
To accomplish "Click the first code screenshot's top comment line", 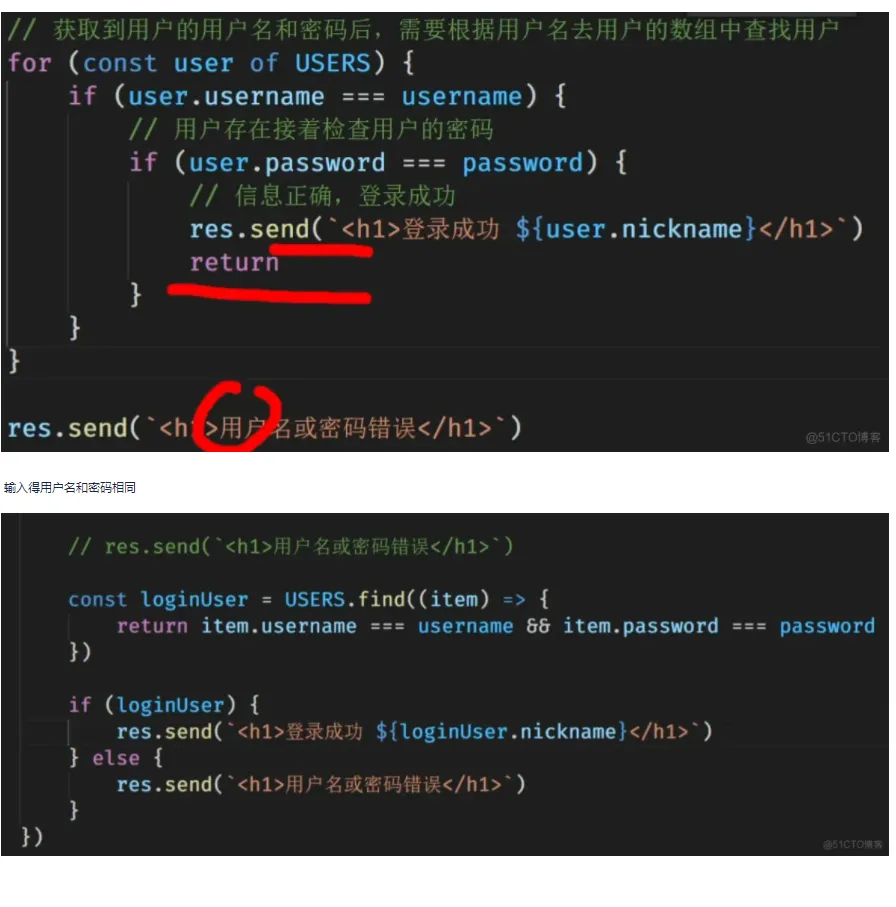I will 423,30.
